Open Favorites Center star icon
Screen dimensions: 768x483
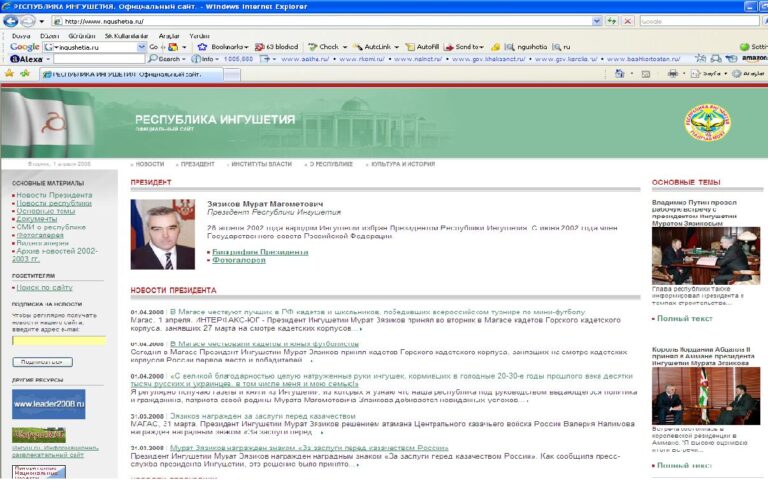(9, 73)
